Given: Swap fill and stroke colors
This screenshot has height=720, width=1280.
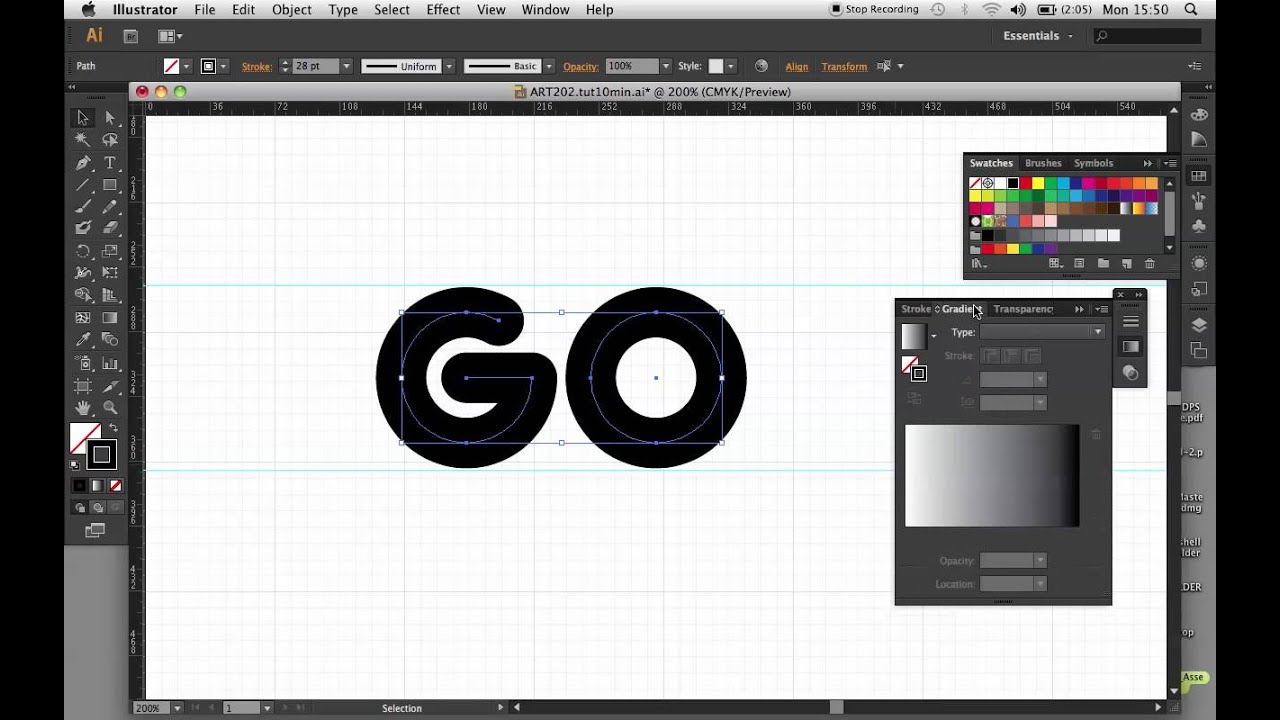Looking at the screenshot, I should coord(113,428).
